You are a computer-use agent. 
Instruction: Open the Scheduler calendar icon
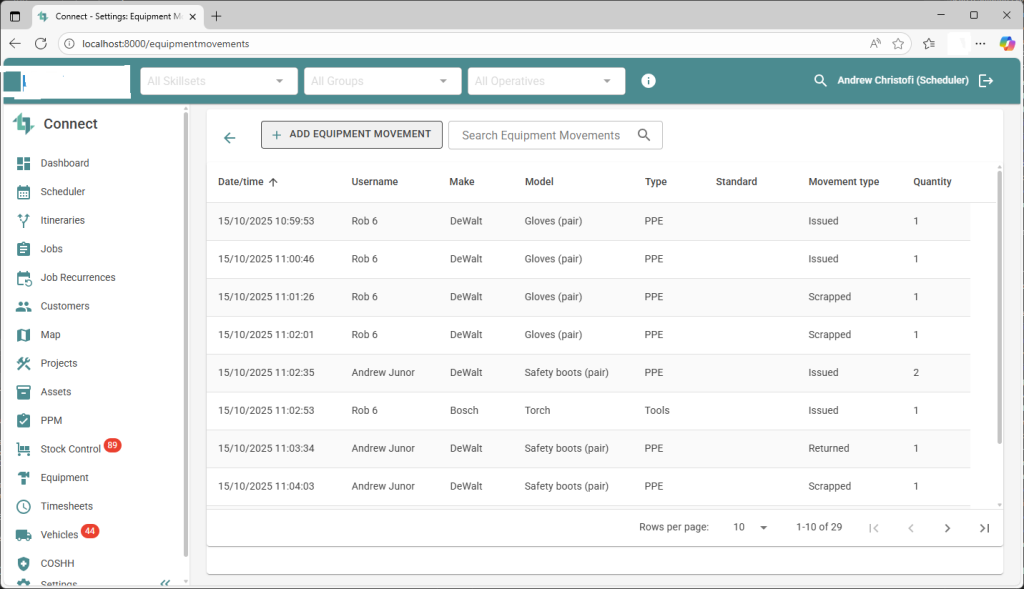(x=24, y=192)
